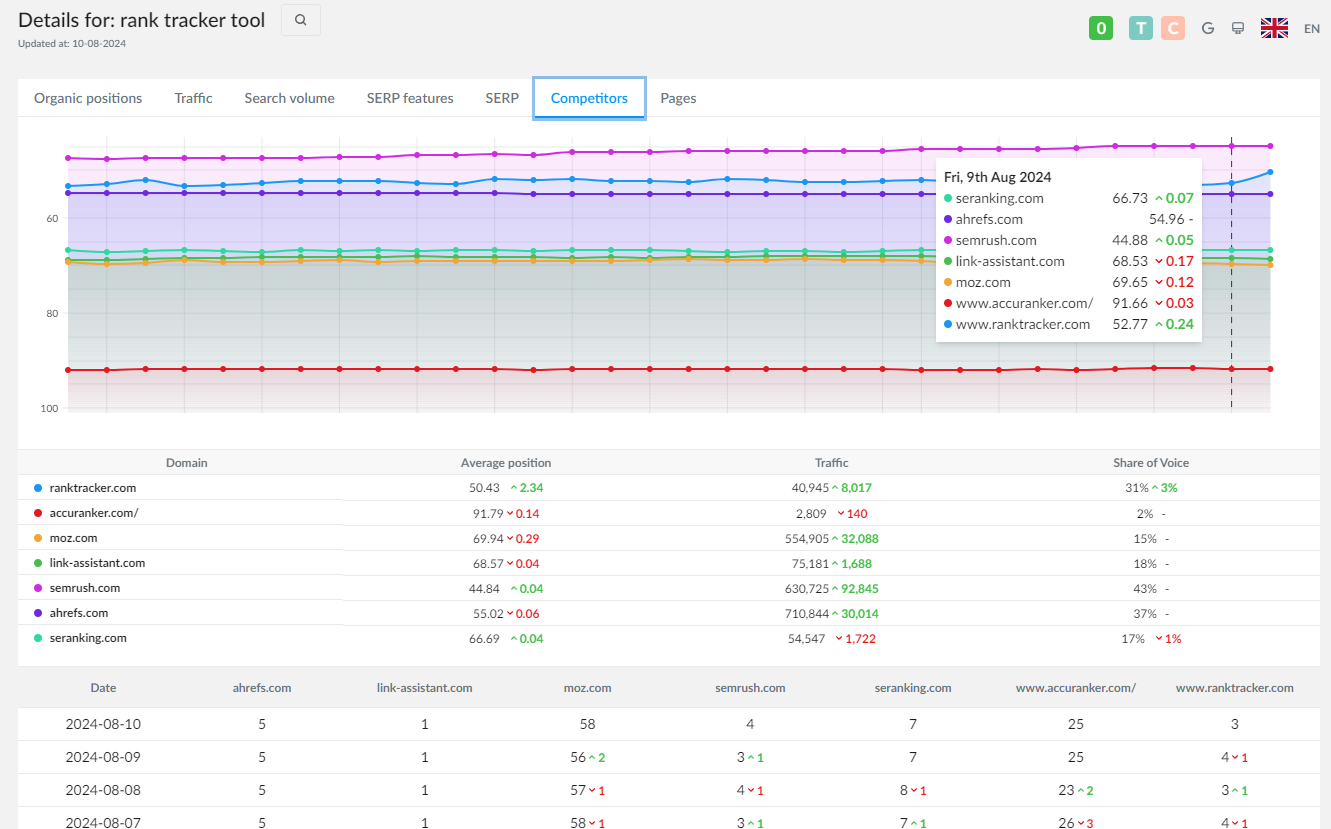
Task: Click accuranker.com/ in the Domain column
Action: (x=94, y=513)
